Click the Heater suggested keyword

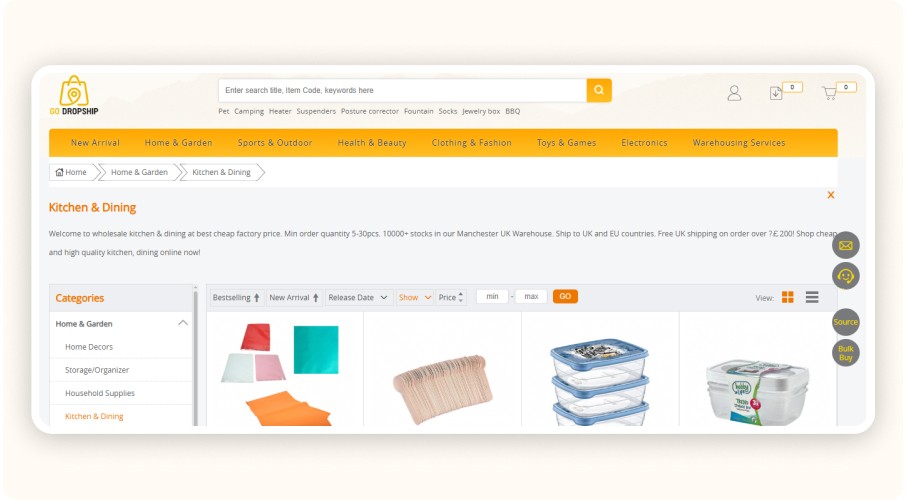tap(280, 111)
